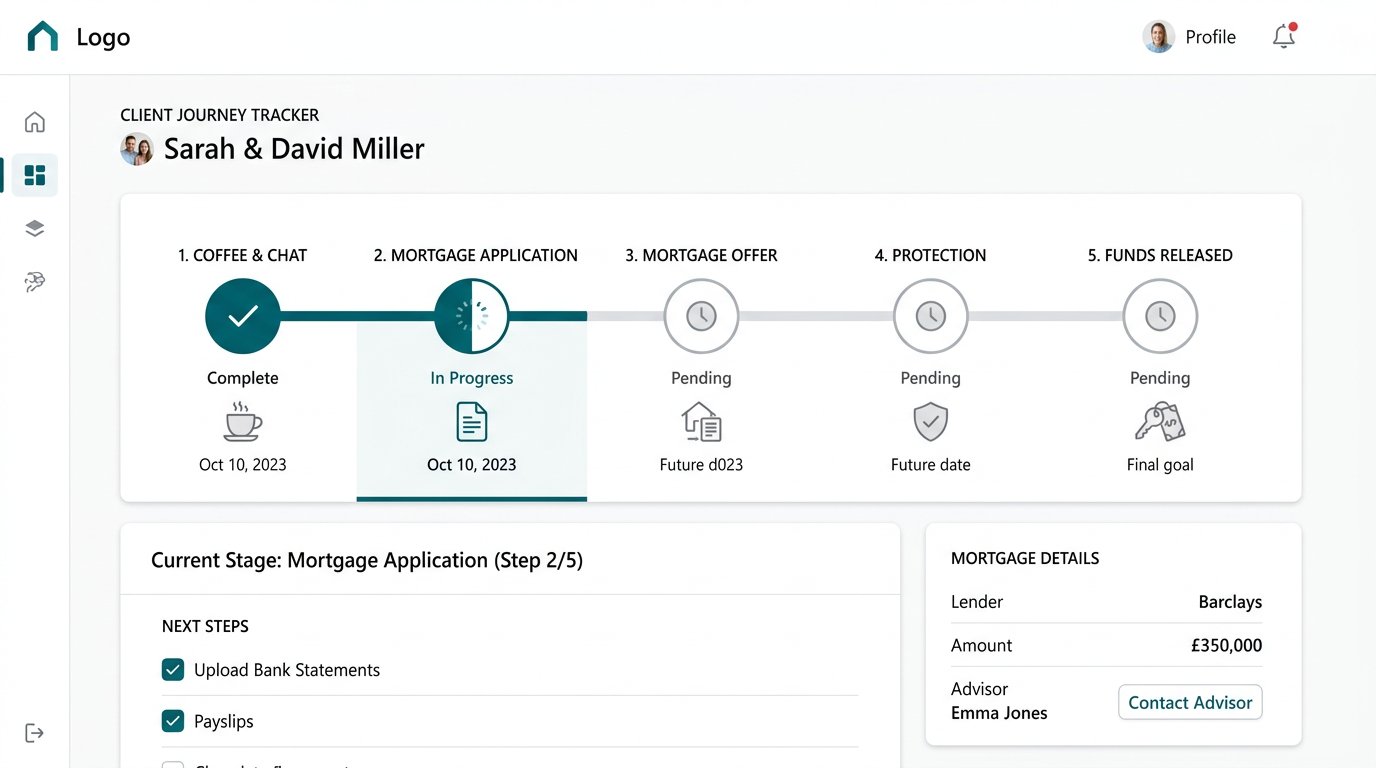Click the Coffee & Chat completed checkmark icon
The image size is (1376, 768).
[x=242, y=315]
